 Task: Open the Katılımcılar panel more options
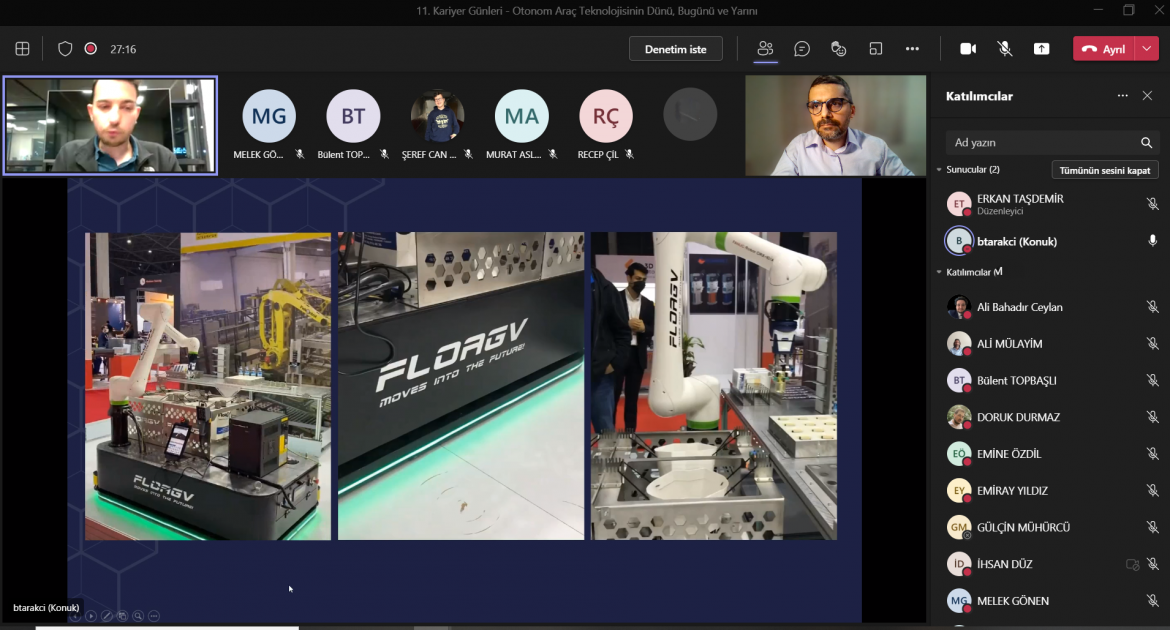click(x=1122, y=96)
